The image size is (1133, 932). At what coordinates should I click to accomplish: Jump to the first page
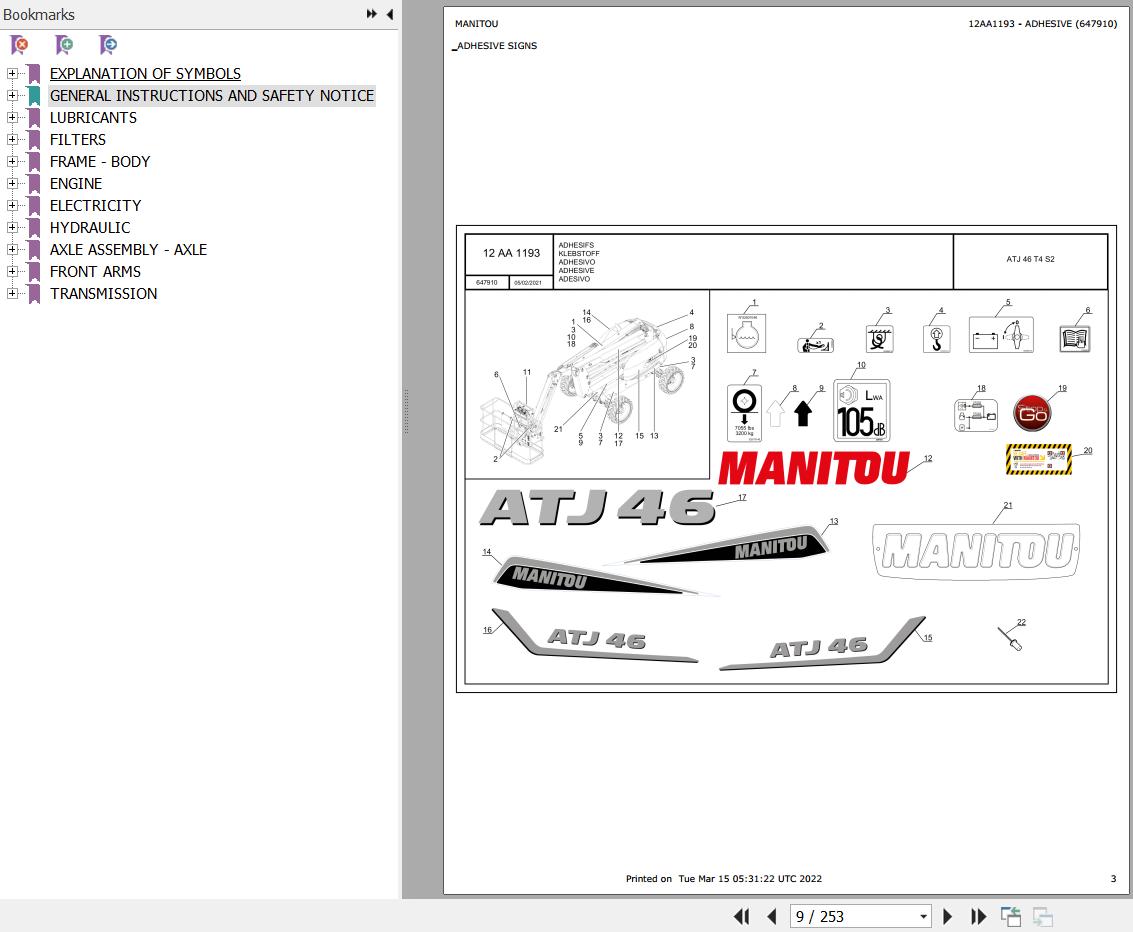741,916
